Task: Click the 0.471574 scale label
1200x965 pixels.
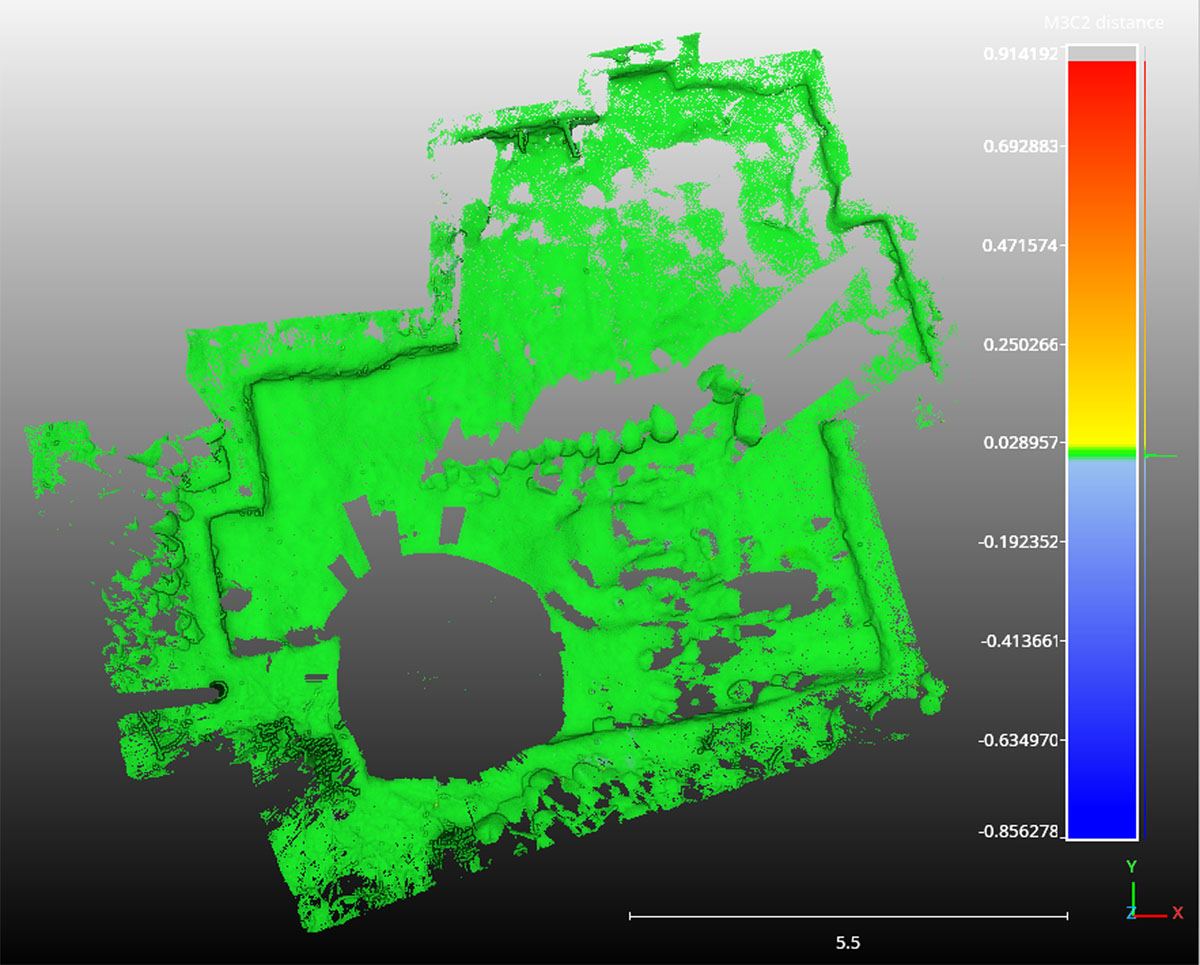Action: coord(1023,245)
